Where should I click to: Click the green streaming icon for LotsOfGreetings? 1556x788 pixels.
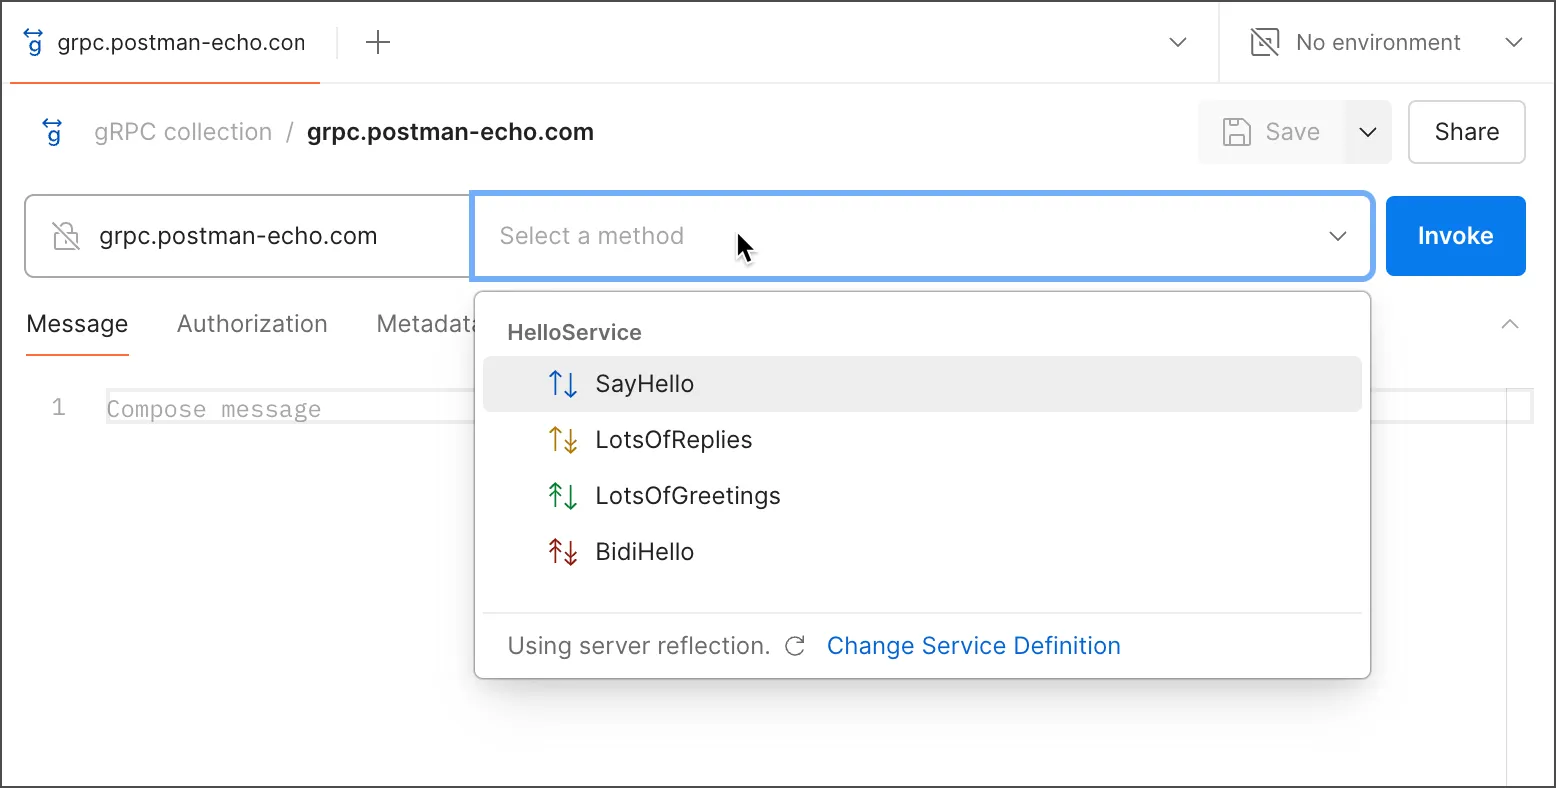click(563, 496)
